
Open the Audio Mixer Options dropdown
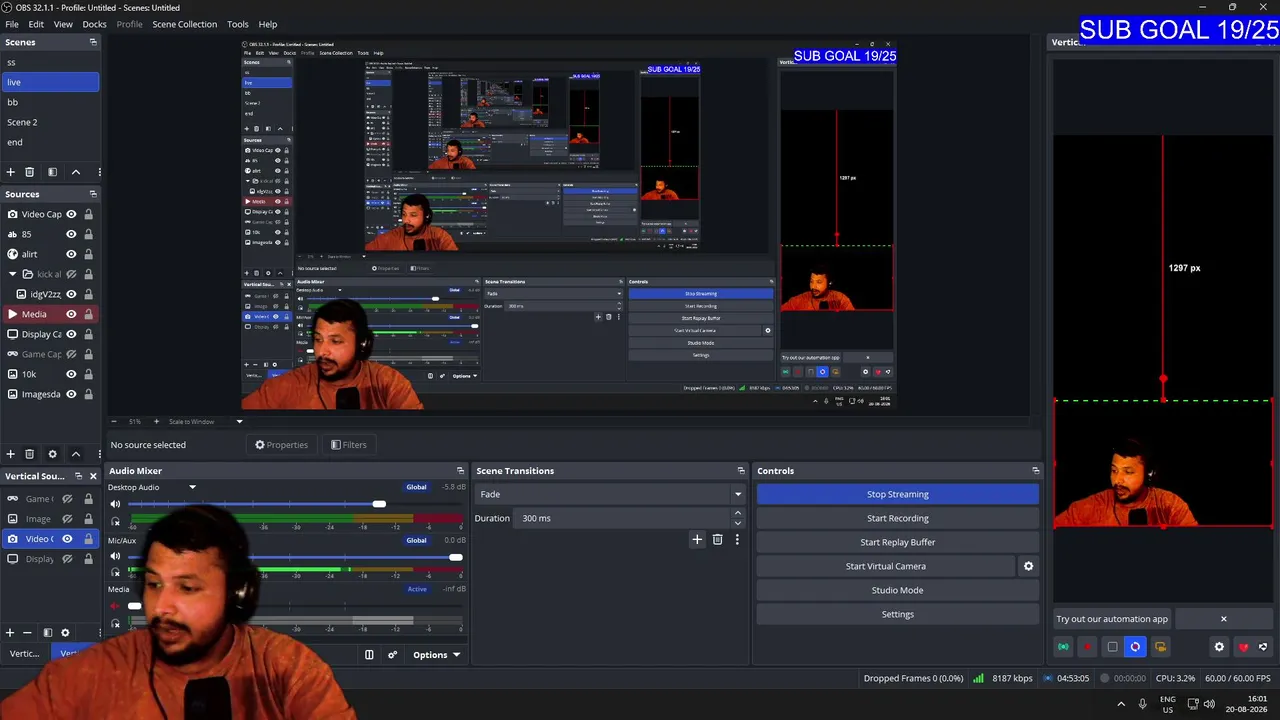(436, 655)
